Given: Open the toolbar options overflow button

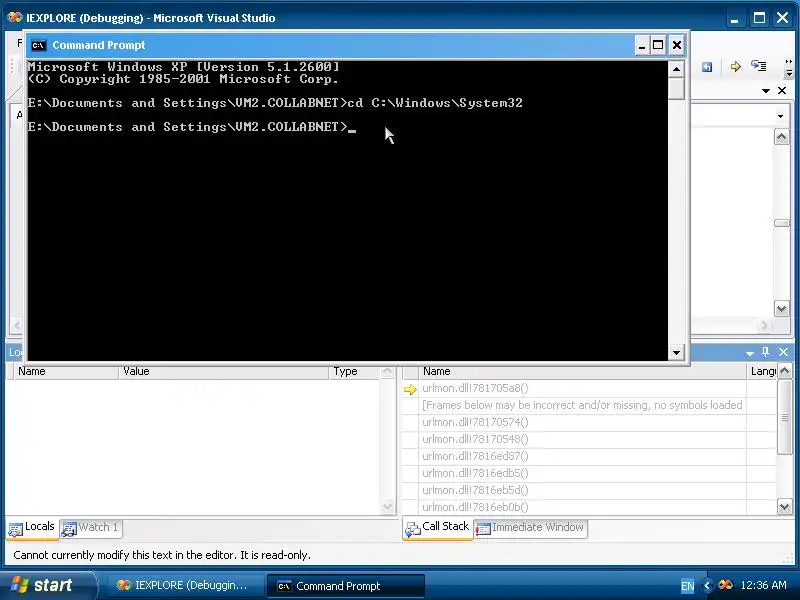Looking at the screenshot, I should [789, 68].
